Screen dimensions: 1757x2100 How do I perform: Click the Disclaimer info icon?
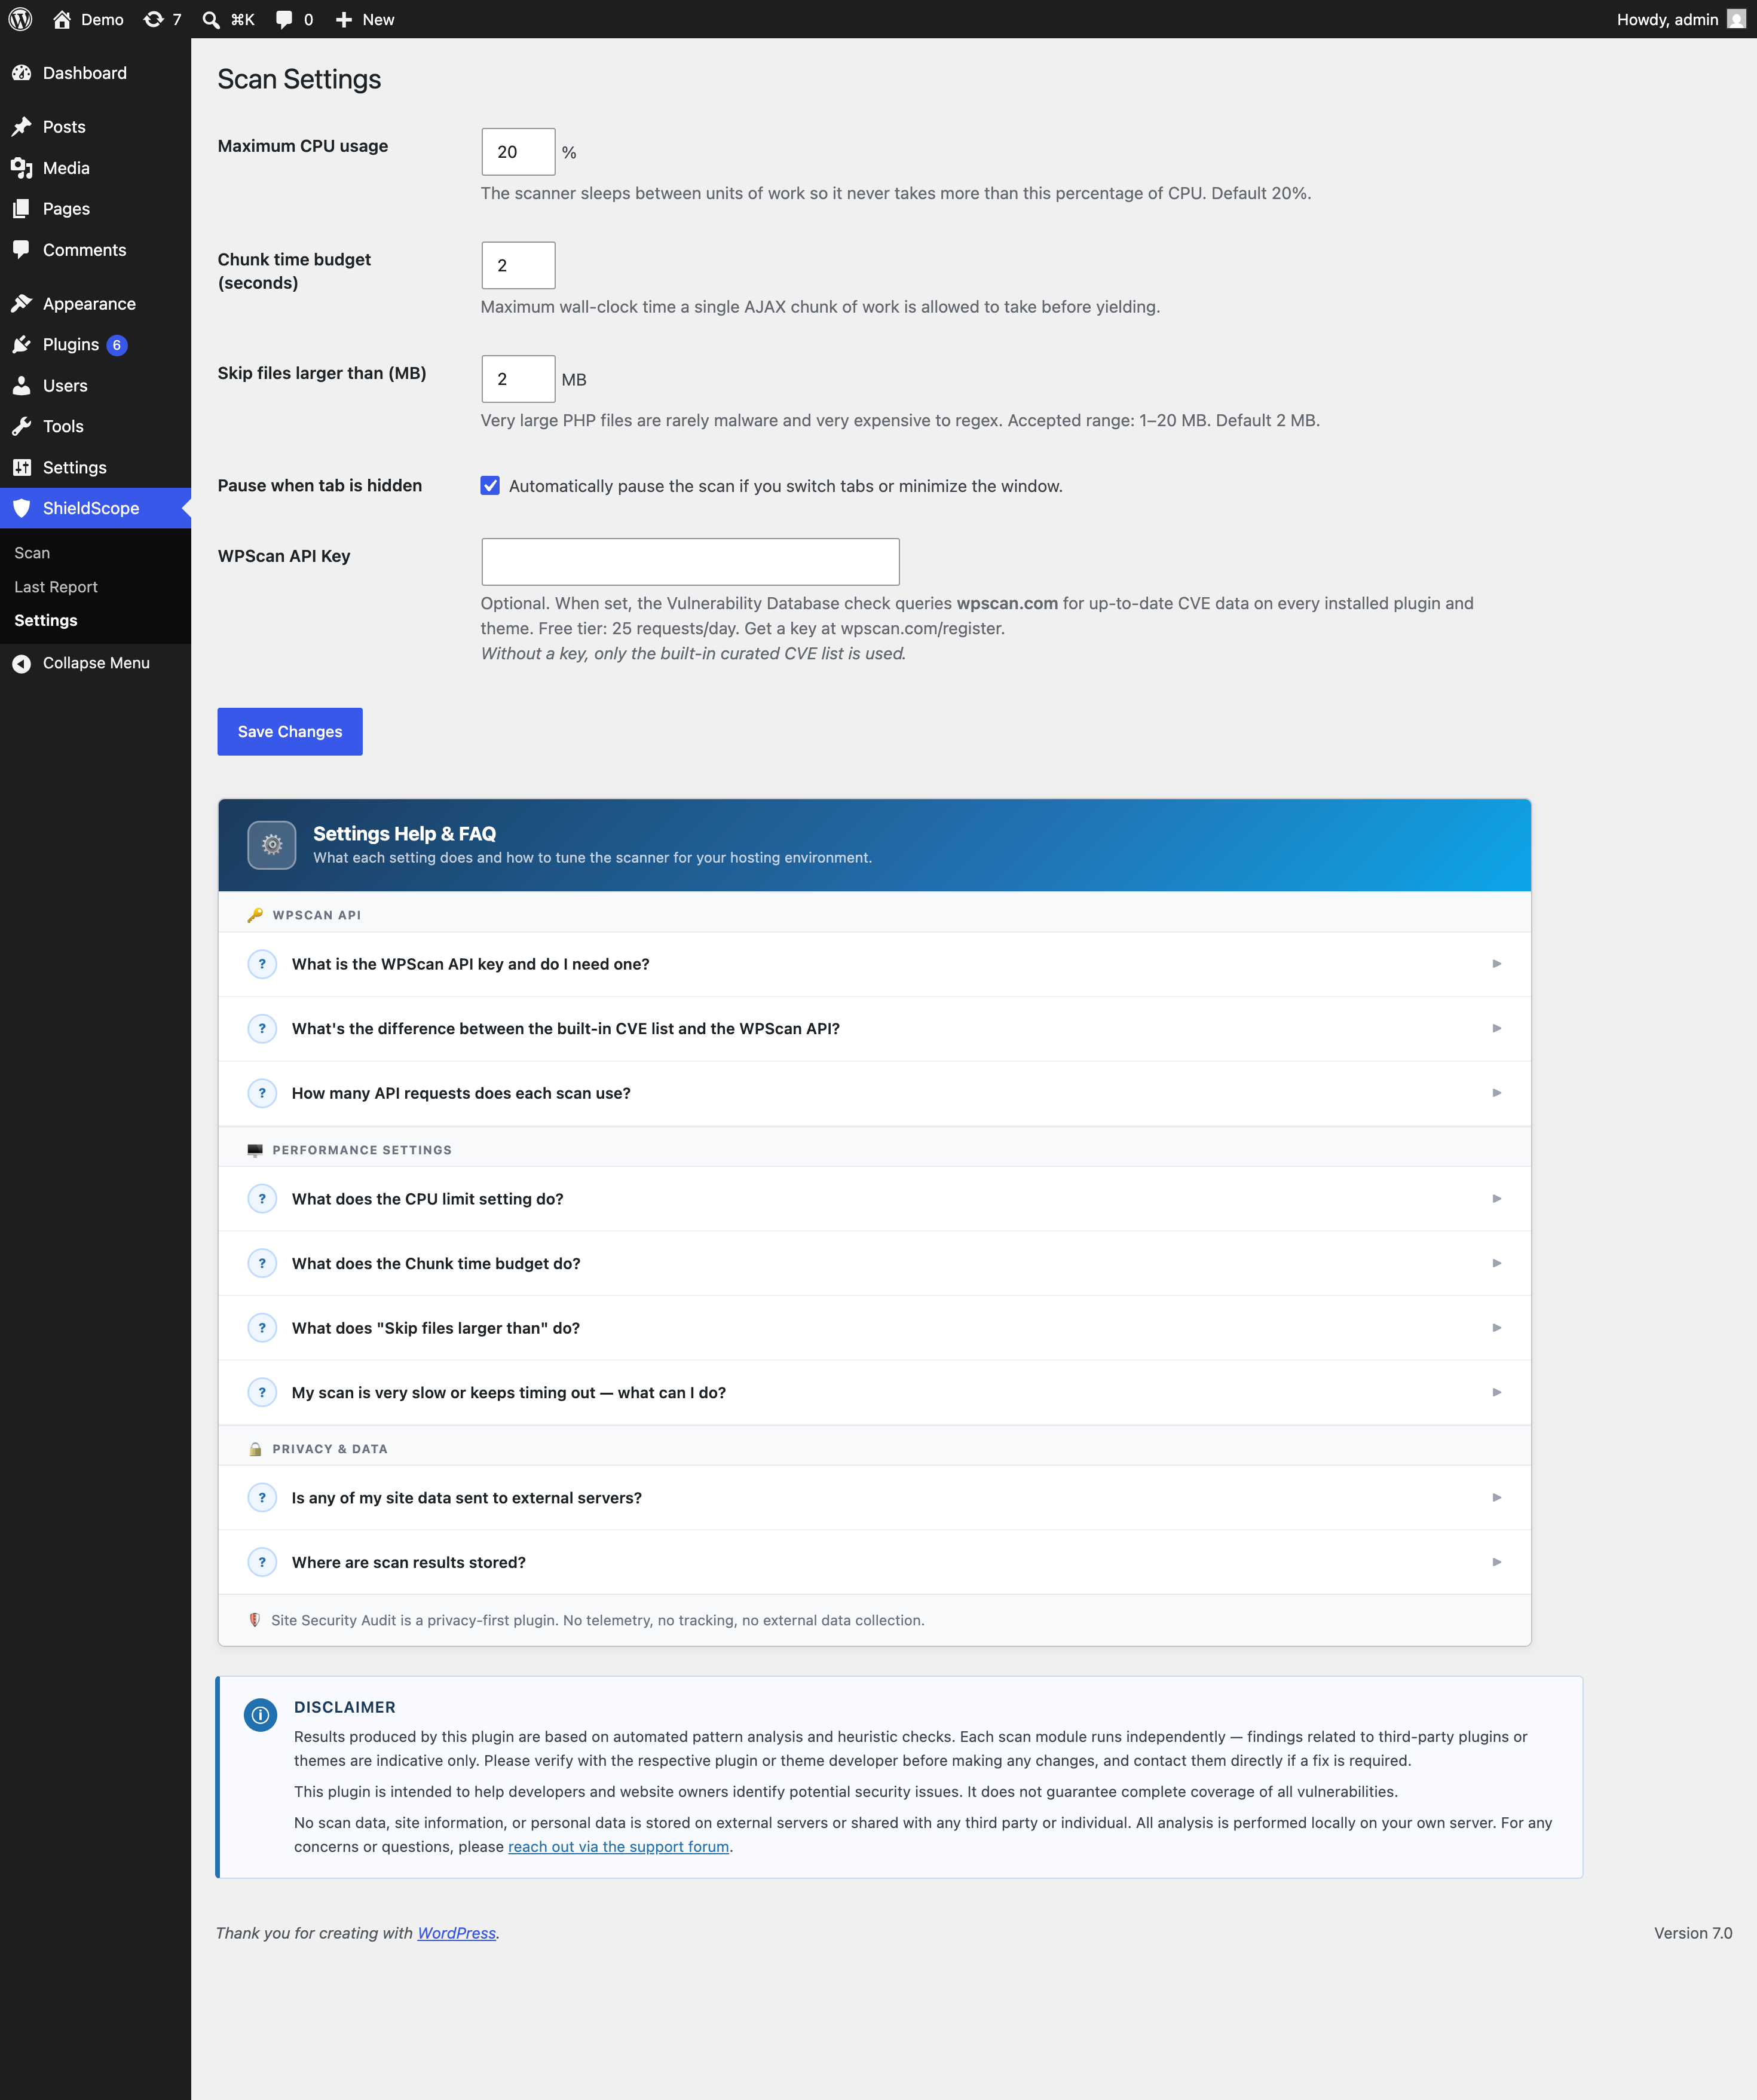point(260,1715)
